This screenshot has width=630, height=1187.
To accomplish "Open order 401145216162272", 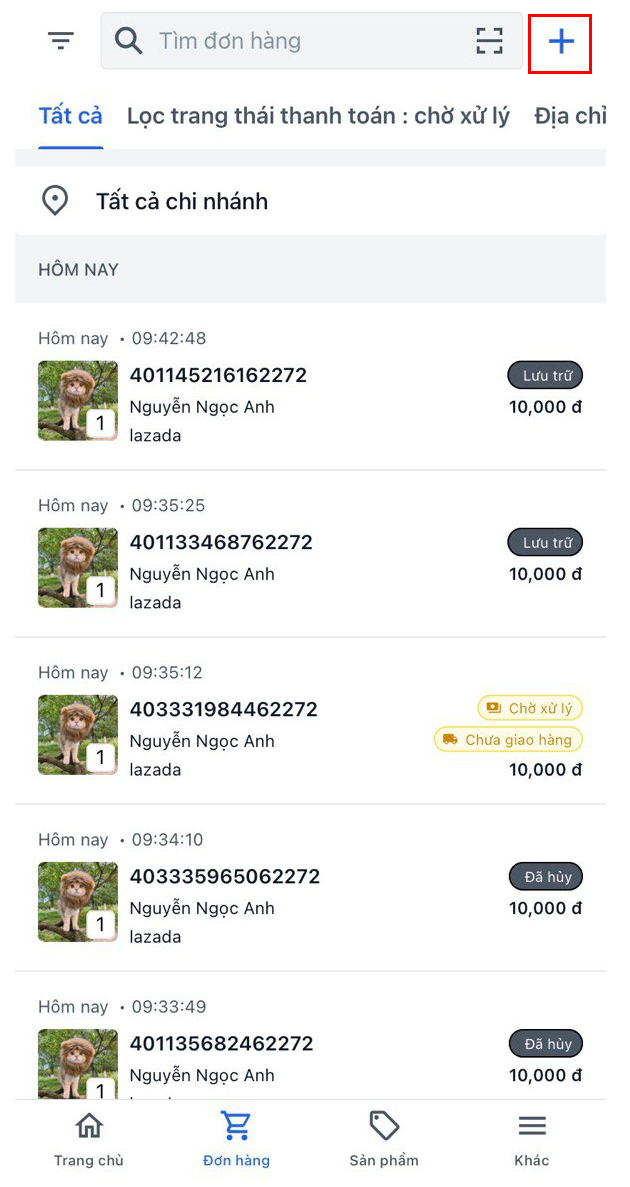I will [x=218, y=376].
